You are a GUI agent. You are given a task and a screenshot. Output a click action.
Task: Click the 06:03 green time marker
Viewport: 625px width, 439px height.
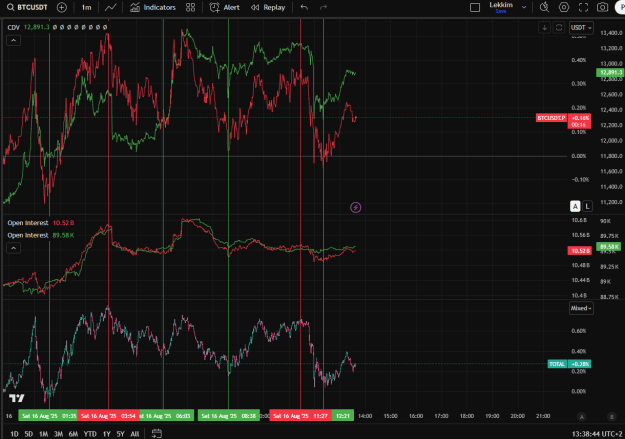pos(166,416)
